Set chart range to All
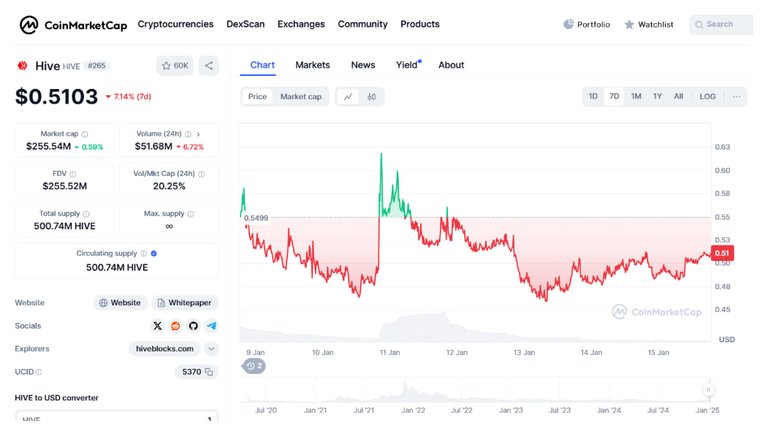This screenshot has height=425, width=768. [678, 96]
